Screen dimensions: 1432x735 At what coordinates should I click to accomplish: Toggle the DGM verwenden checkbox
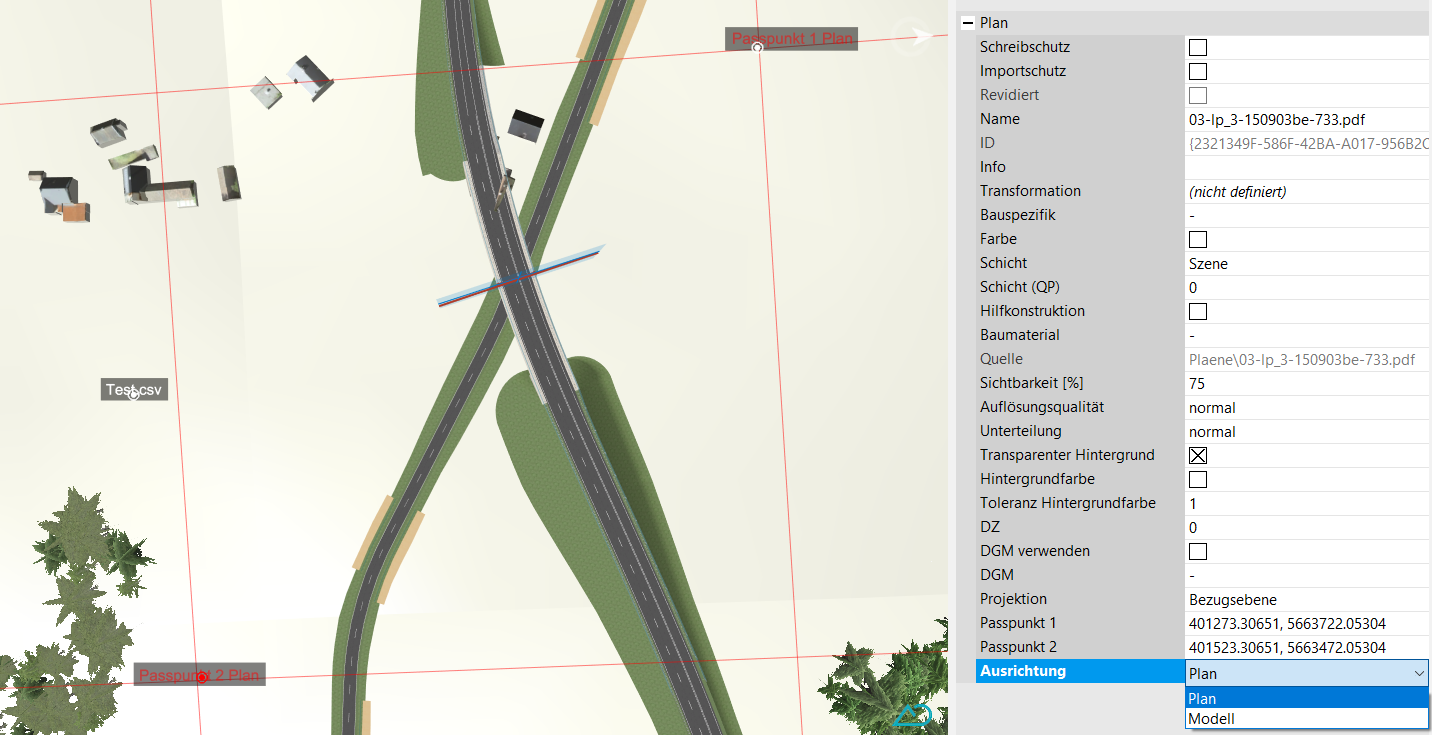(x=1197, y=551)
